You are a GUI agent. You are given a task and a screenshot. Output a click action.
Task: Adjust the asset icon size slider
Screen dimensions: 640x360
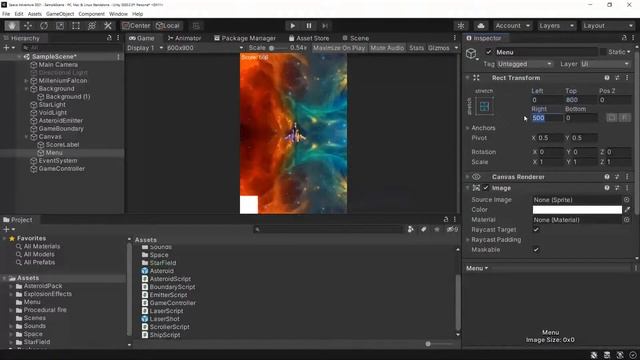[x=428, y=344]
